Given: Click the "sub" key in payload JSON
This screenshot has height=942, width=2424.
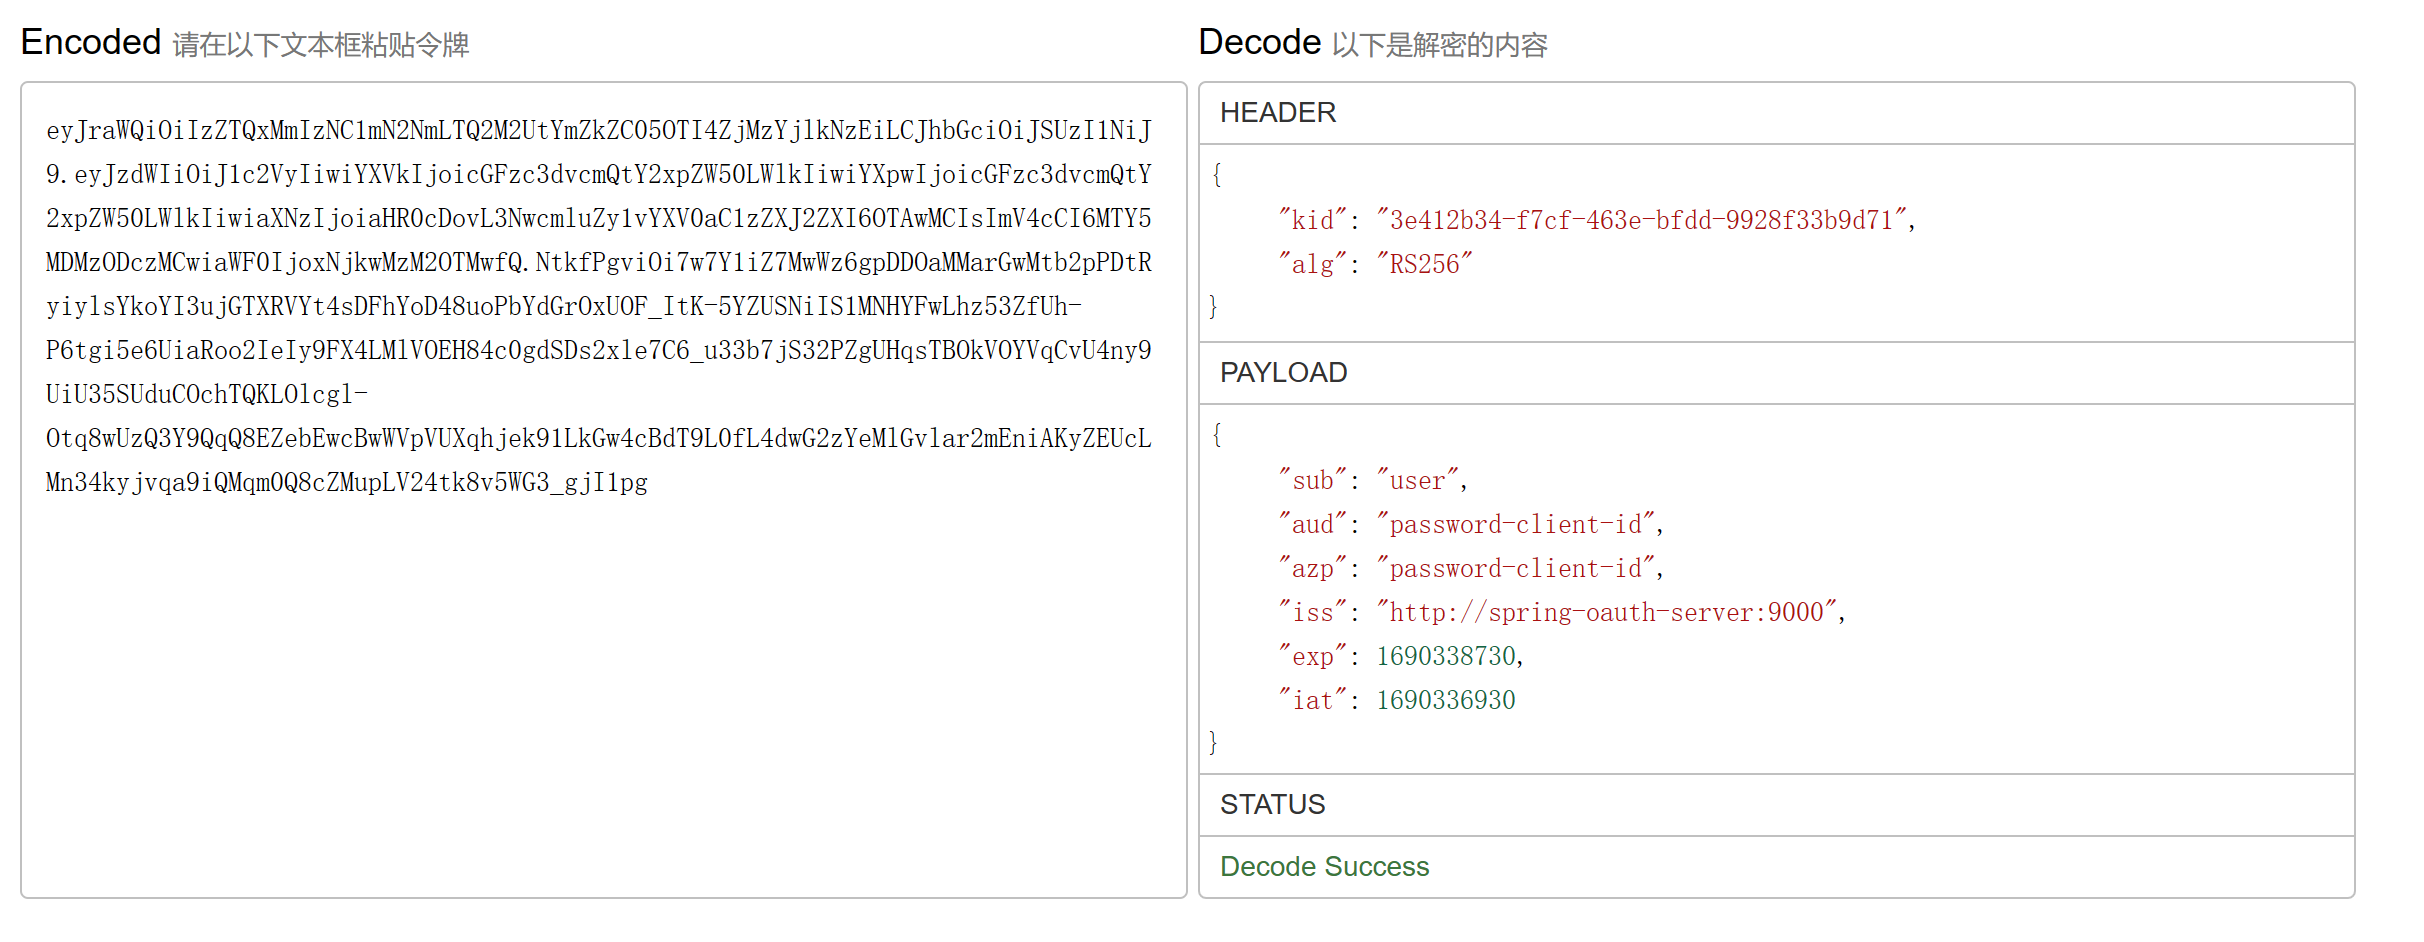Looking at the screenshot, I should click(x=1313, y=481).
